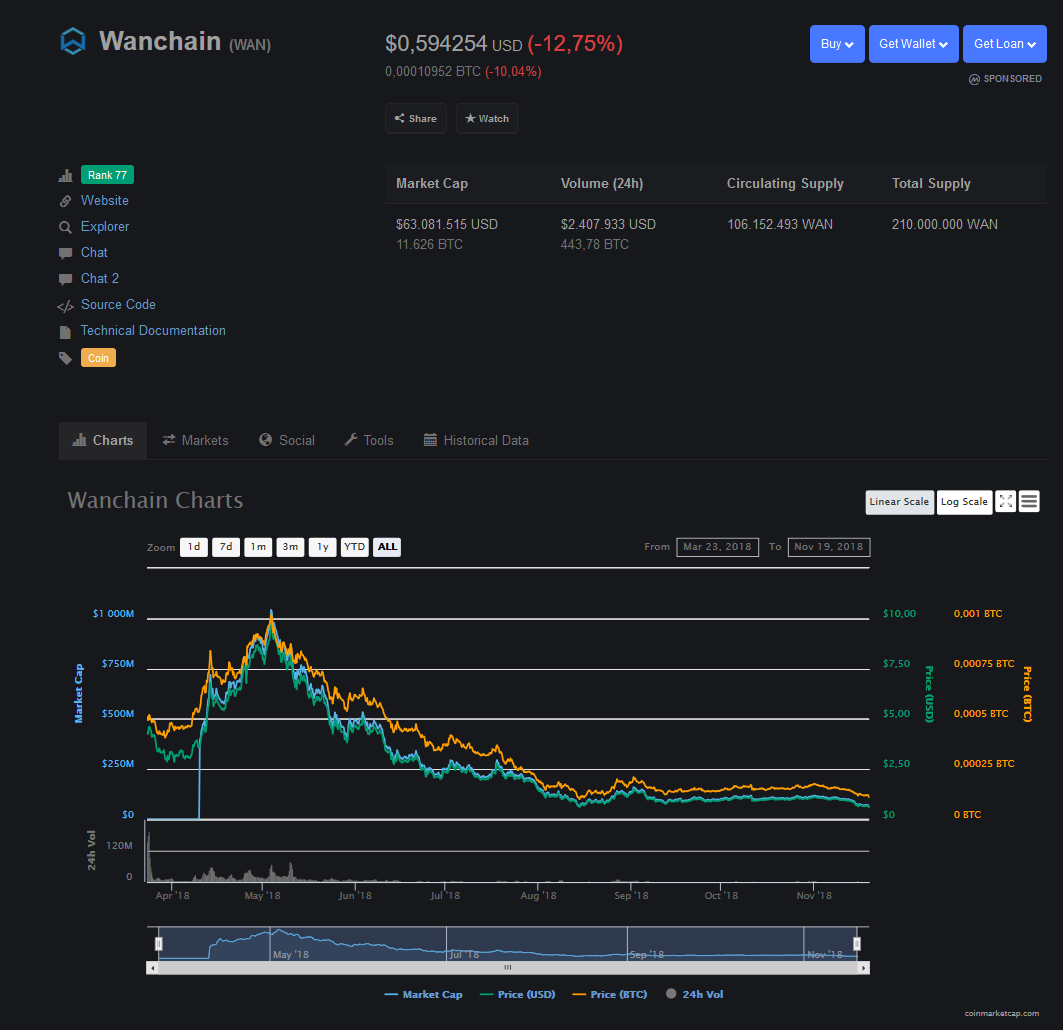This screenshot has height=1030, width=1063.
Task: Select Log Scale for the chart
Action: [x=964, y=502]
